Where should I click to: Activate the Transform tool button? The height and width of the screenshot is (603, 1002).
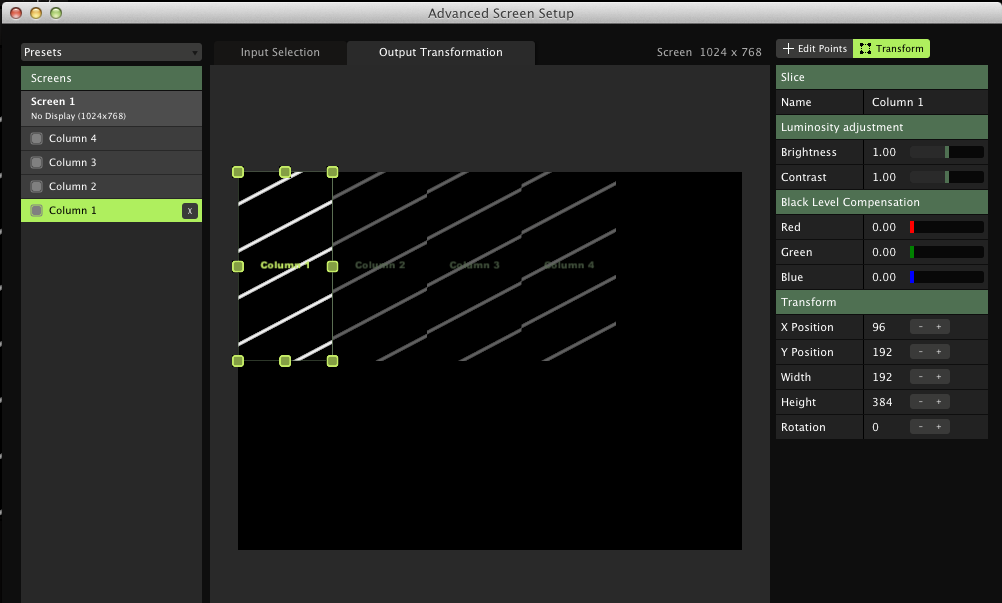(x=891, y=49)
